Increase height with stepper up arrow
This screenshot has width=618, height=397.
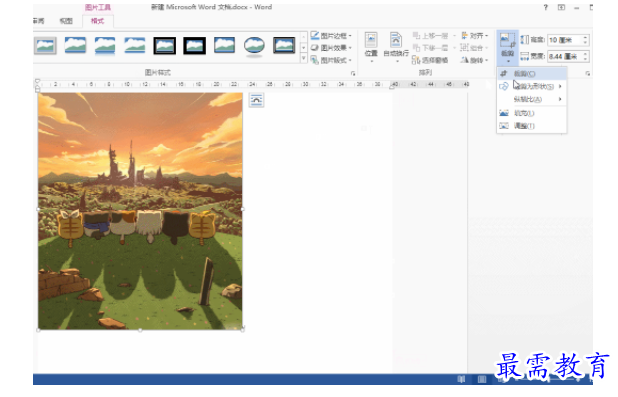pyautogui.click(x=585, y=37)
